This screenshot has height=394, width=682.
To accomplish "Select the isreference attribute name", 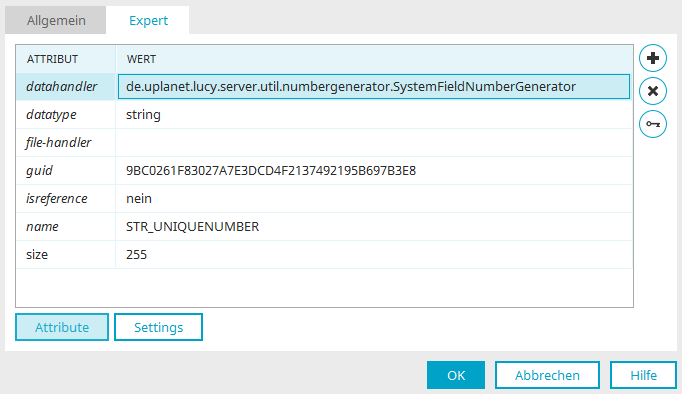I will tap(57, 198).
